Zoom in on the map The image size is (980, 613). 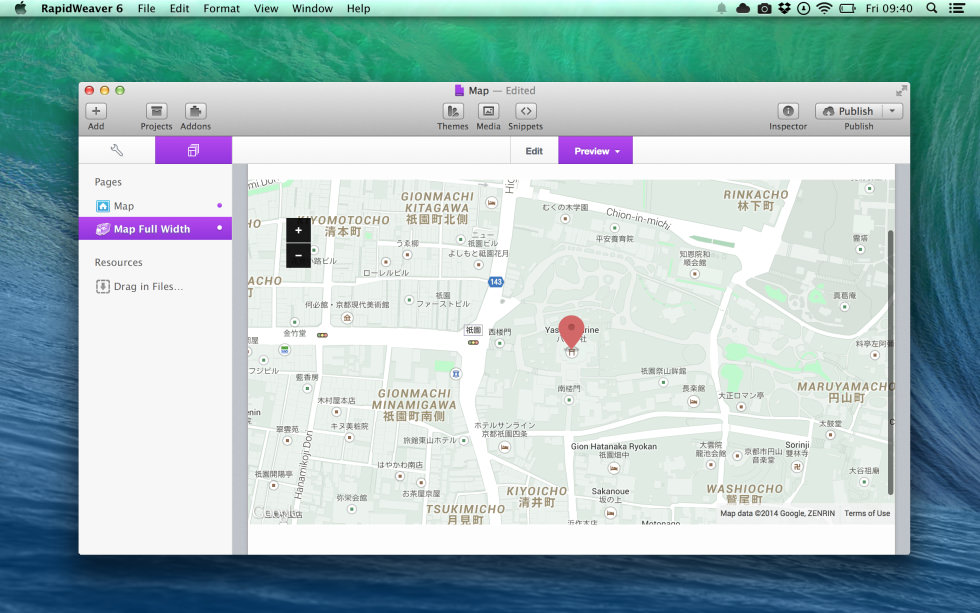tap(298, 231)
